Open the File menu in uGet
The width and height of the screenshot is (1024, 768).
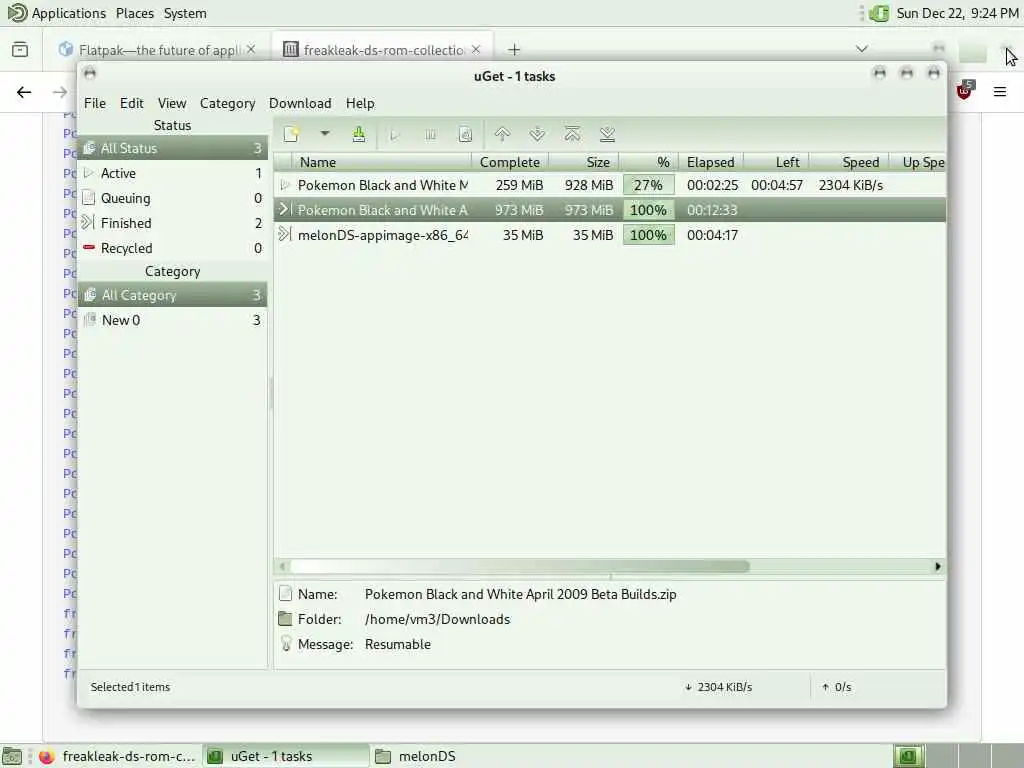[x=95, y=103]
